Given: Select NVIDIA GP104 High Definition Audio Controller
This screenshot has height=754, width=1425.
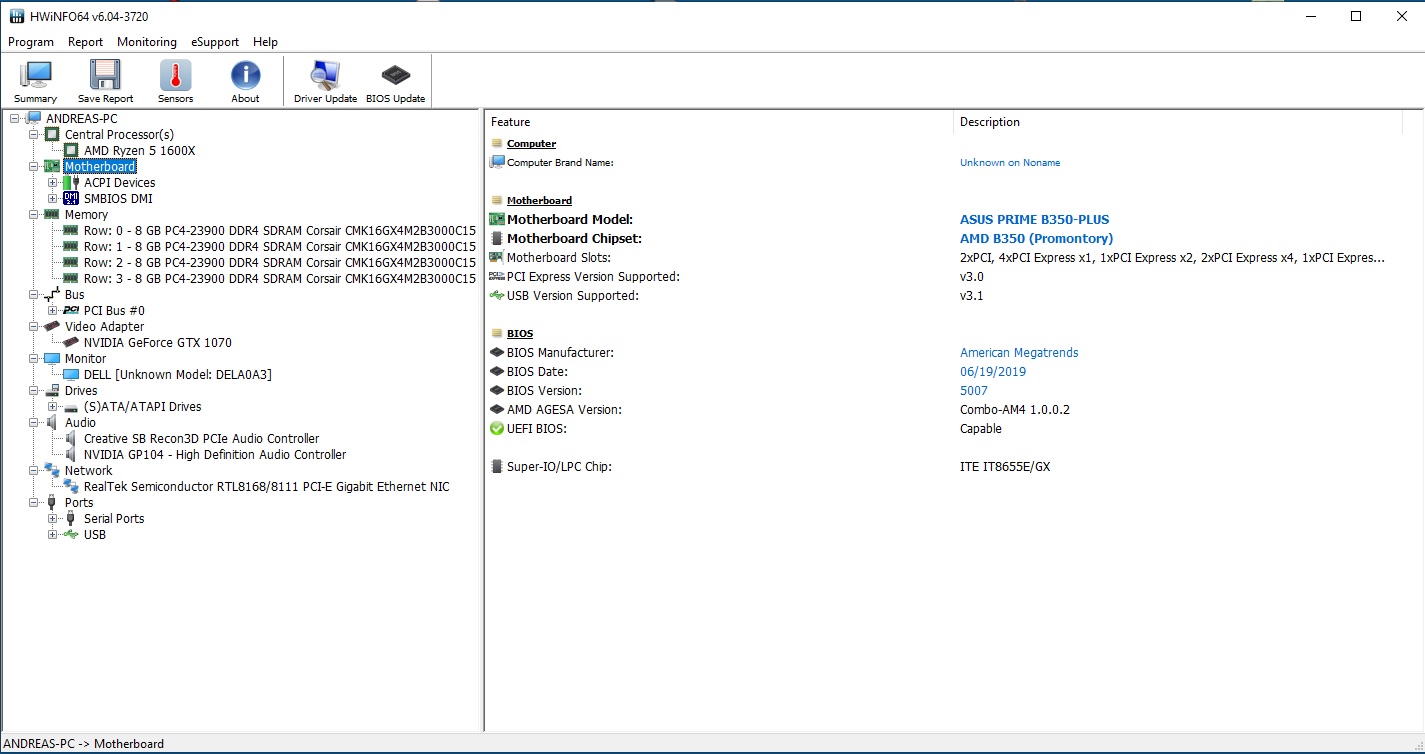Looking at the screenshot, I should click(215, 454).
